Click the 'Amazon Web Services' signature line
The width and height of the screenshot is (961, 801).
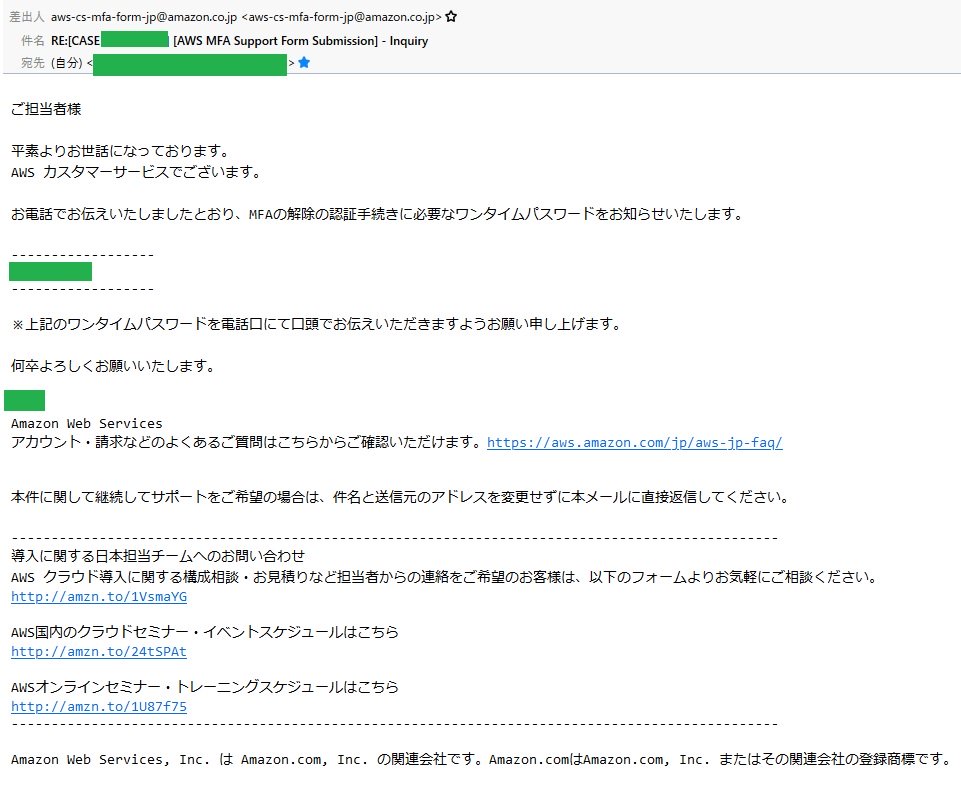point(86,423)
